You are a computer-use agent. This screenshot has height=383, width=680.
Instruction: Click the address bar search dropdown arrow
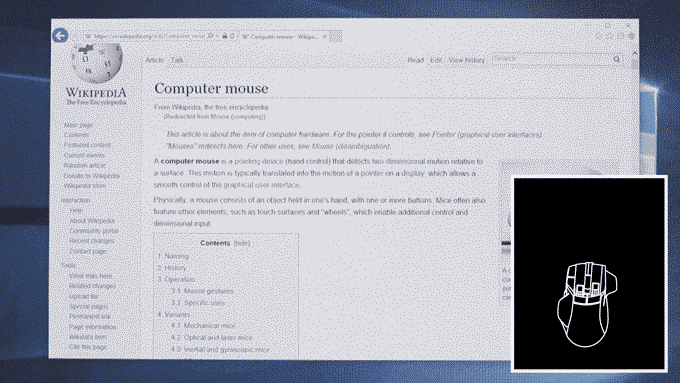[x=217, y=36]
